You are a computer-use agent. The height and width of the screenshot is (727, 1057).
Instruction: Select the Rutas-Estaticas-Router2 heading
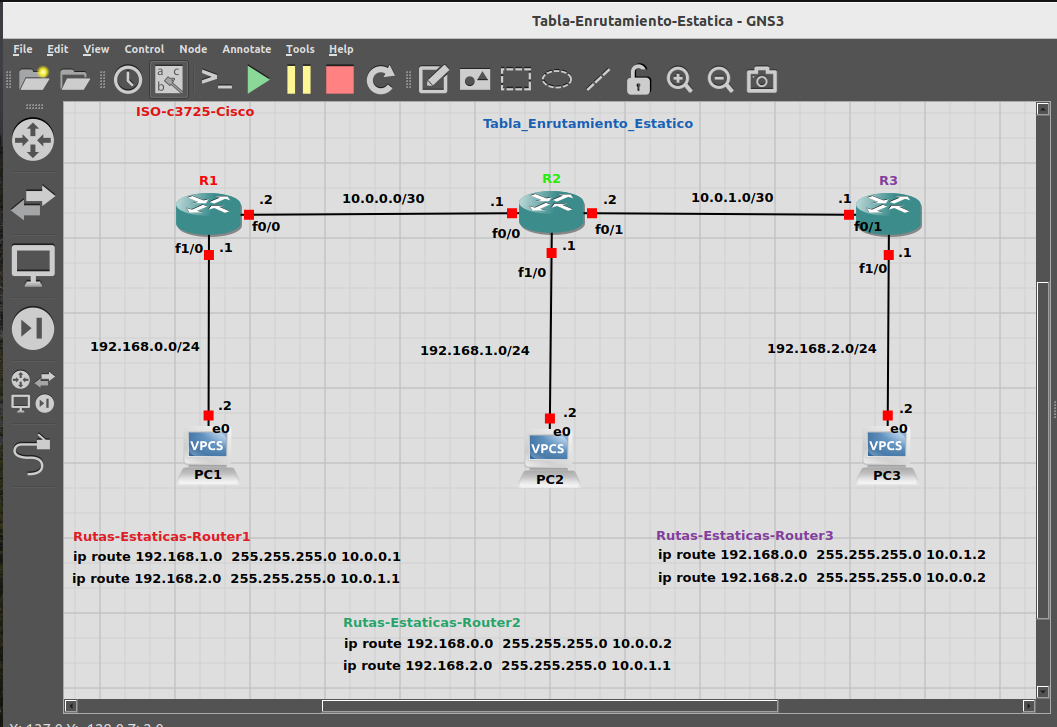(x=432, y=622)
